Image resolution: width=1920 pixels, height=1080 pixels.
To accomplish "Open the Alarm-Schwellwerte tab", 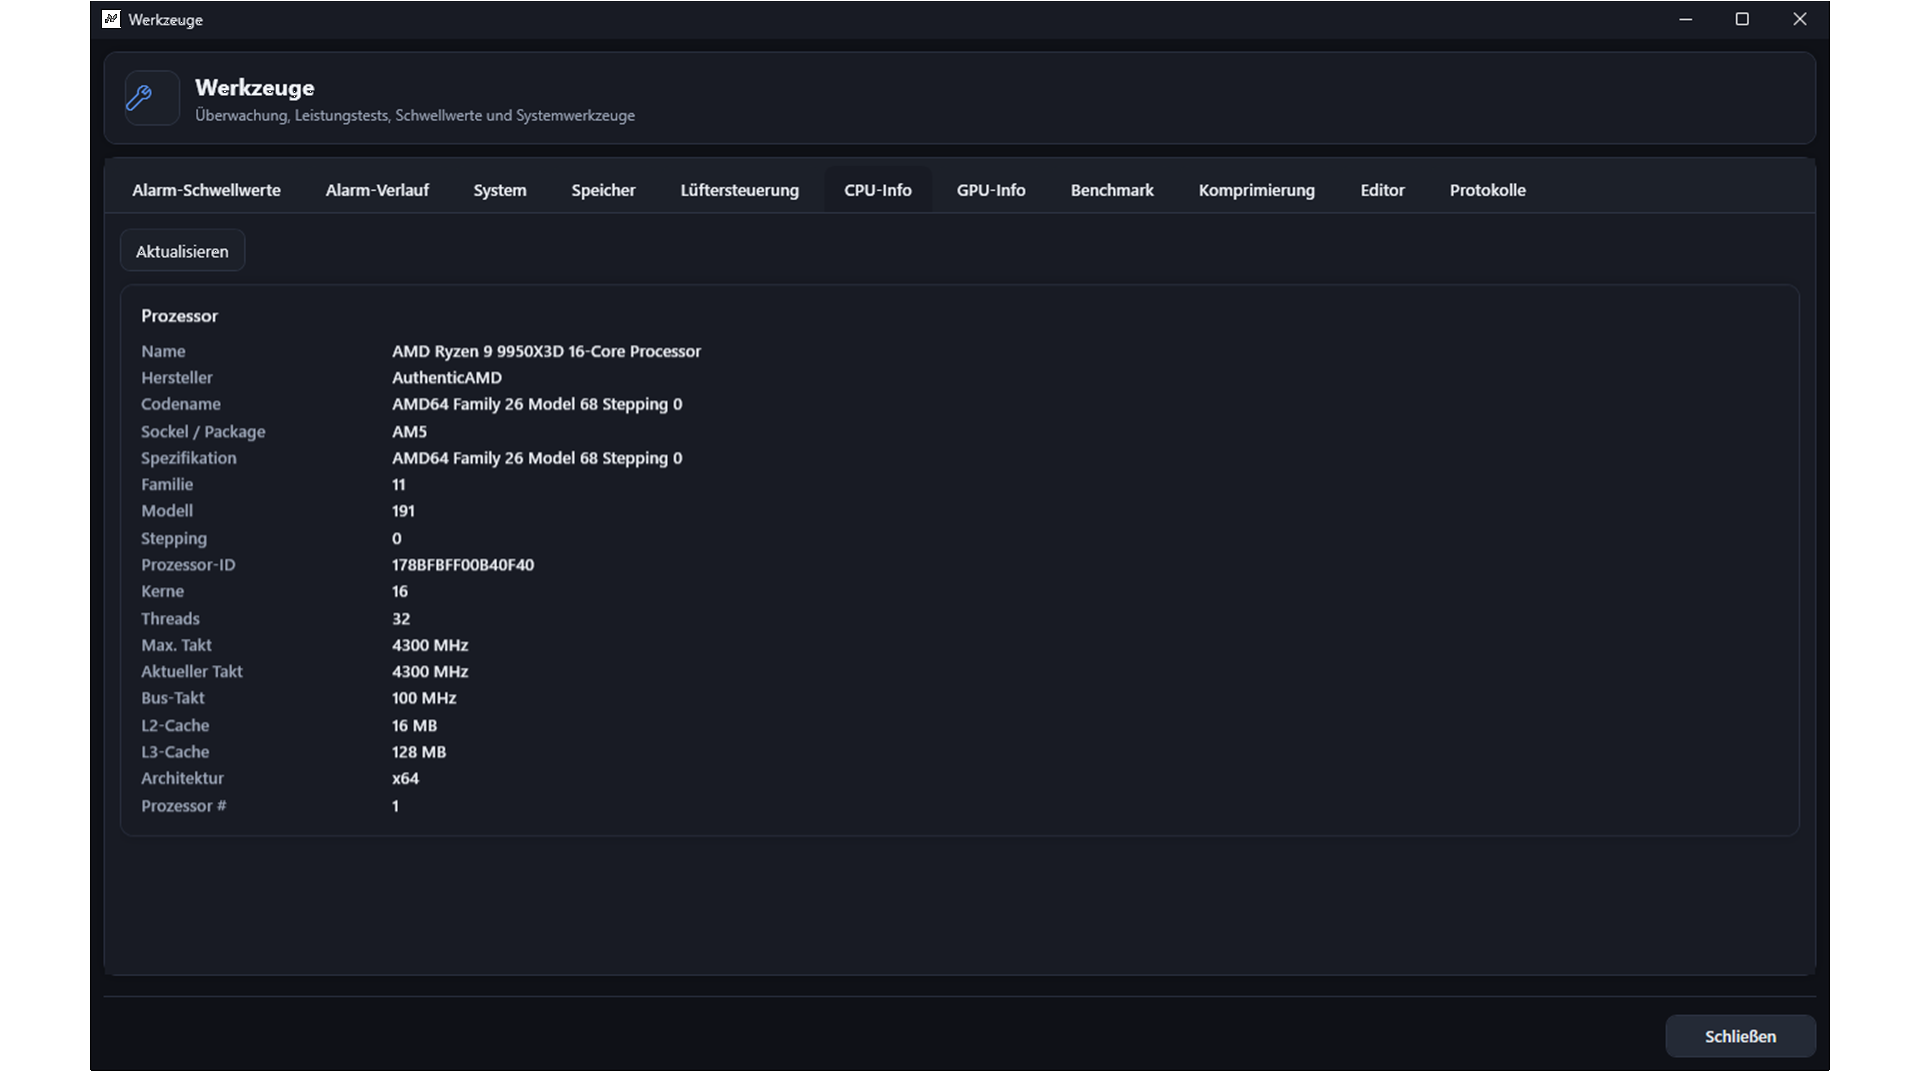I will [x=206, y=190].
